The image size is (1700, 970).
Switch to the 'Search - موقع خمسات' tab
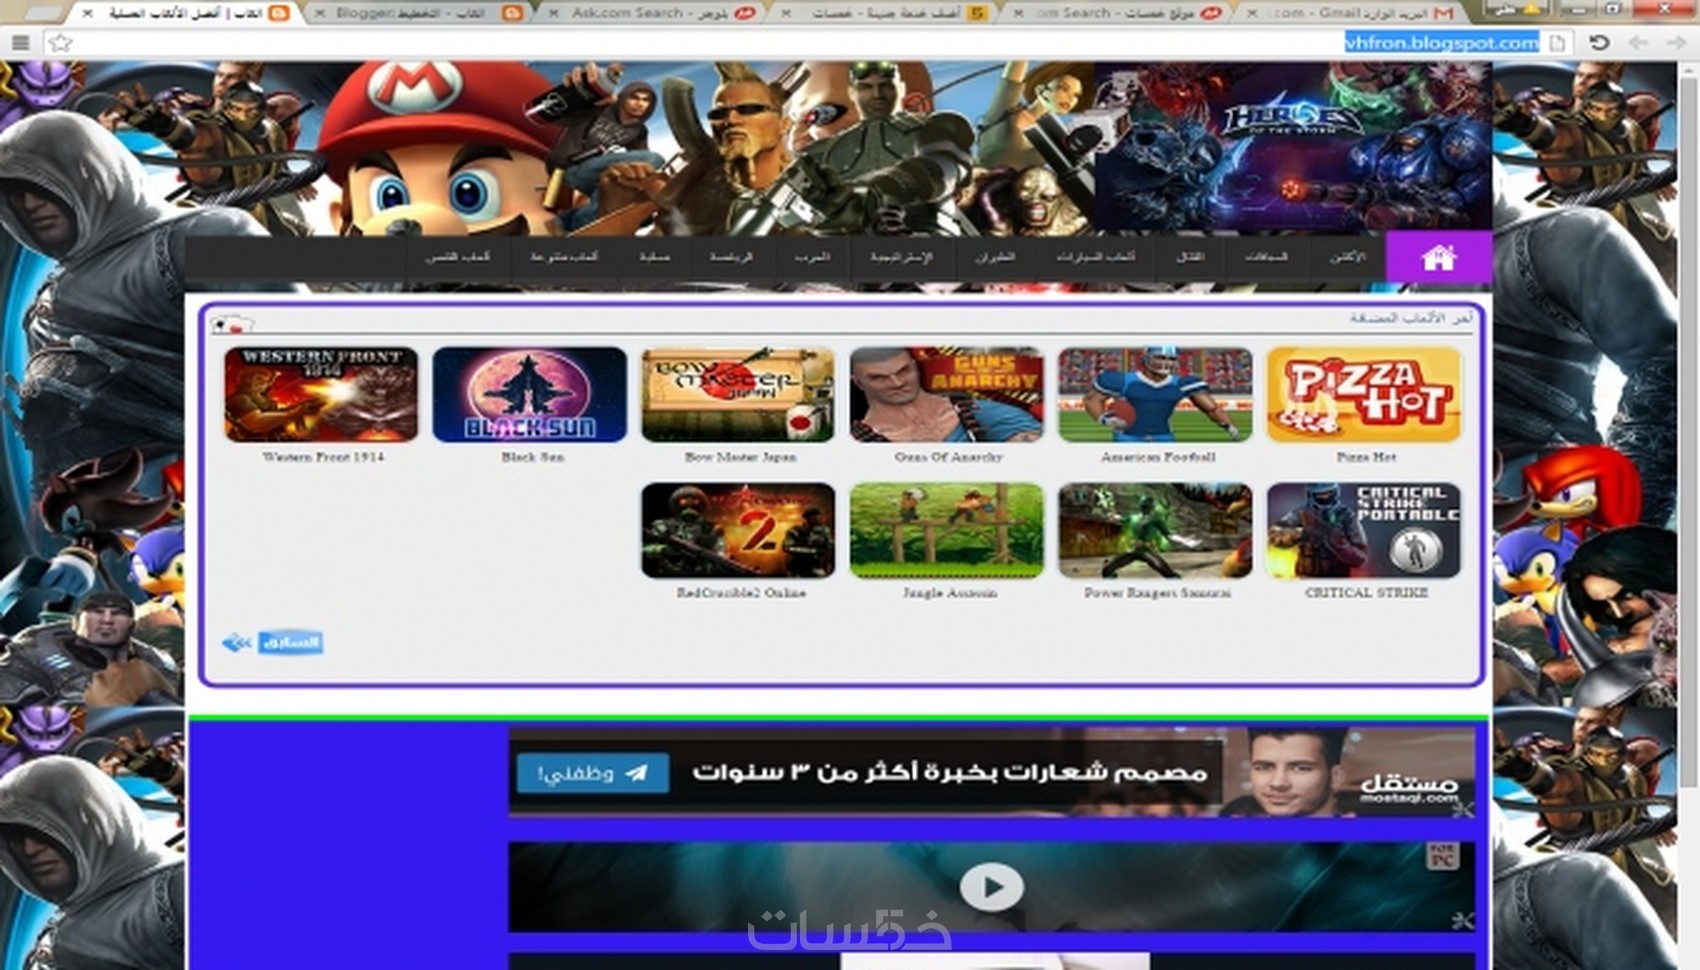[x=1118, y=13]
